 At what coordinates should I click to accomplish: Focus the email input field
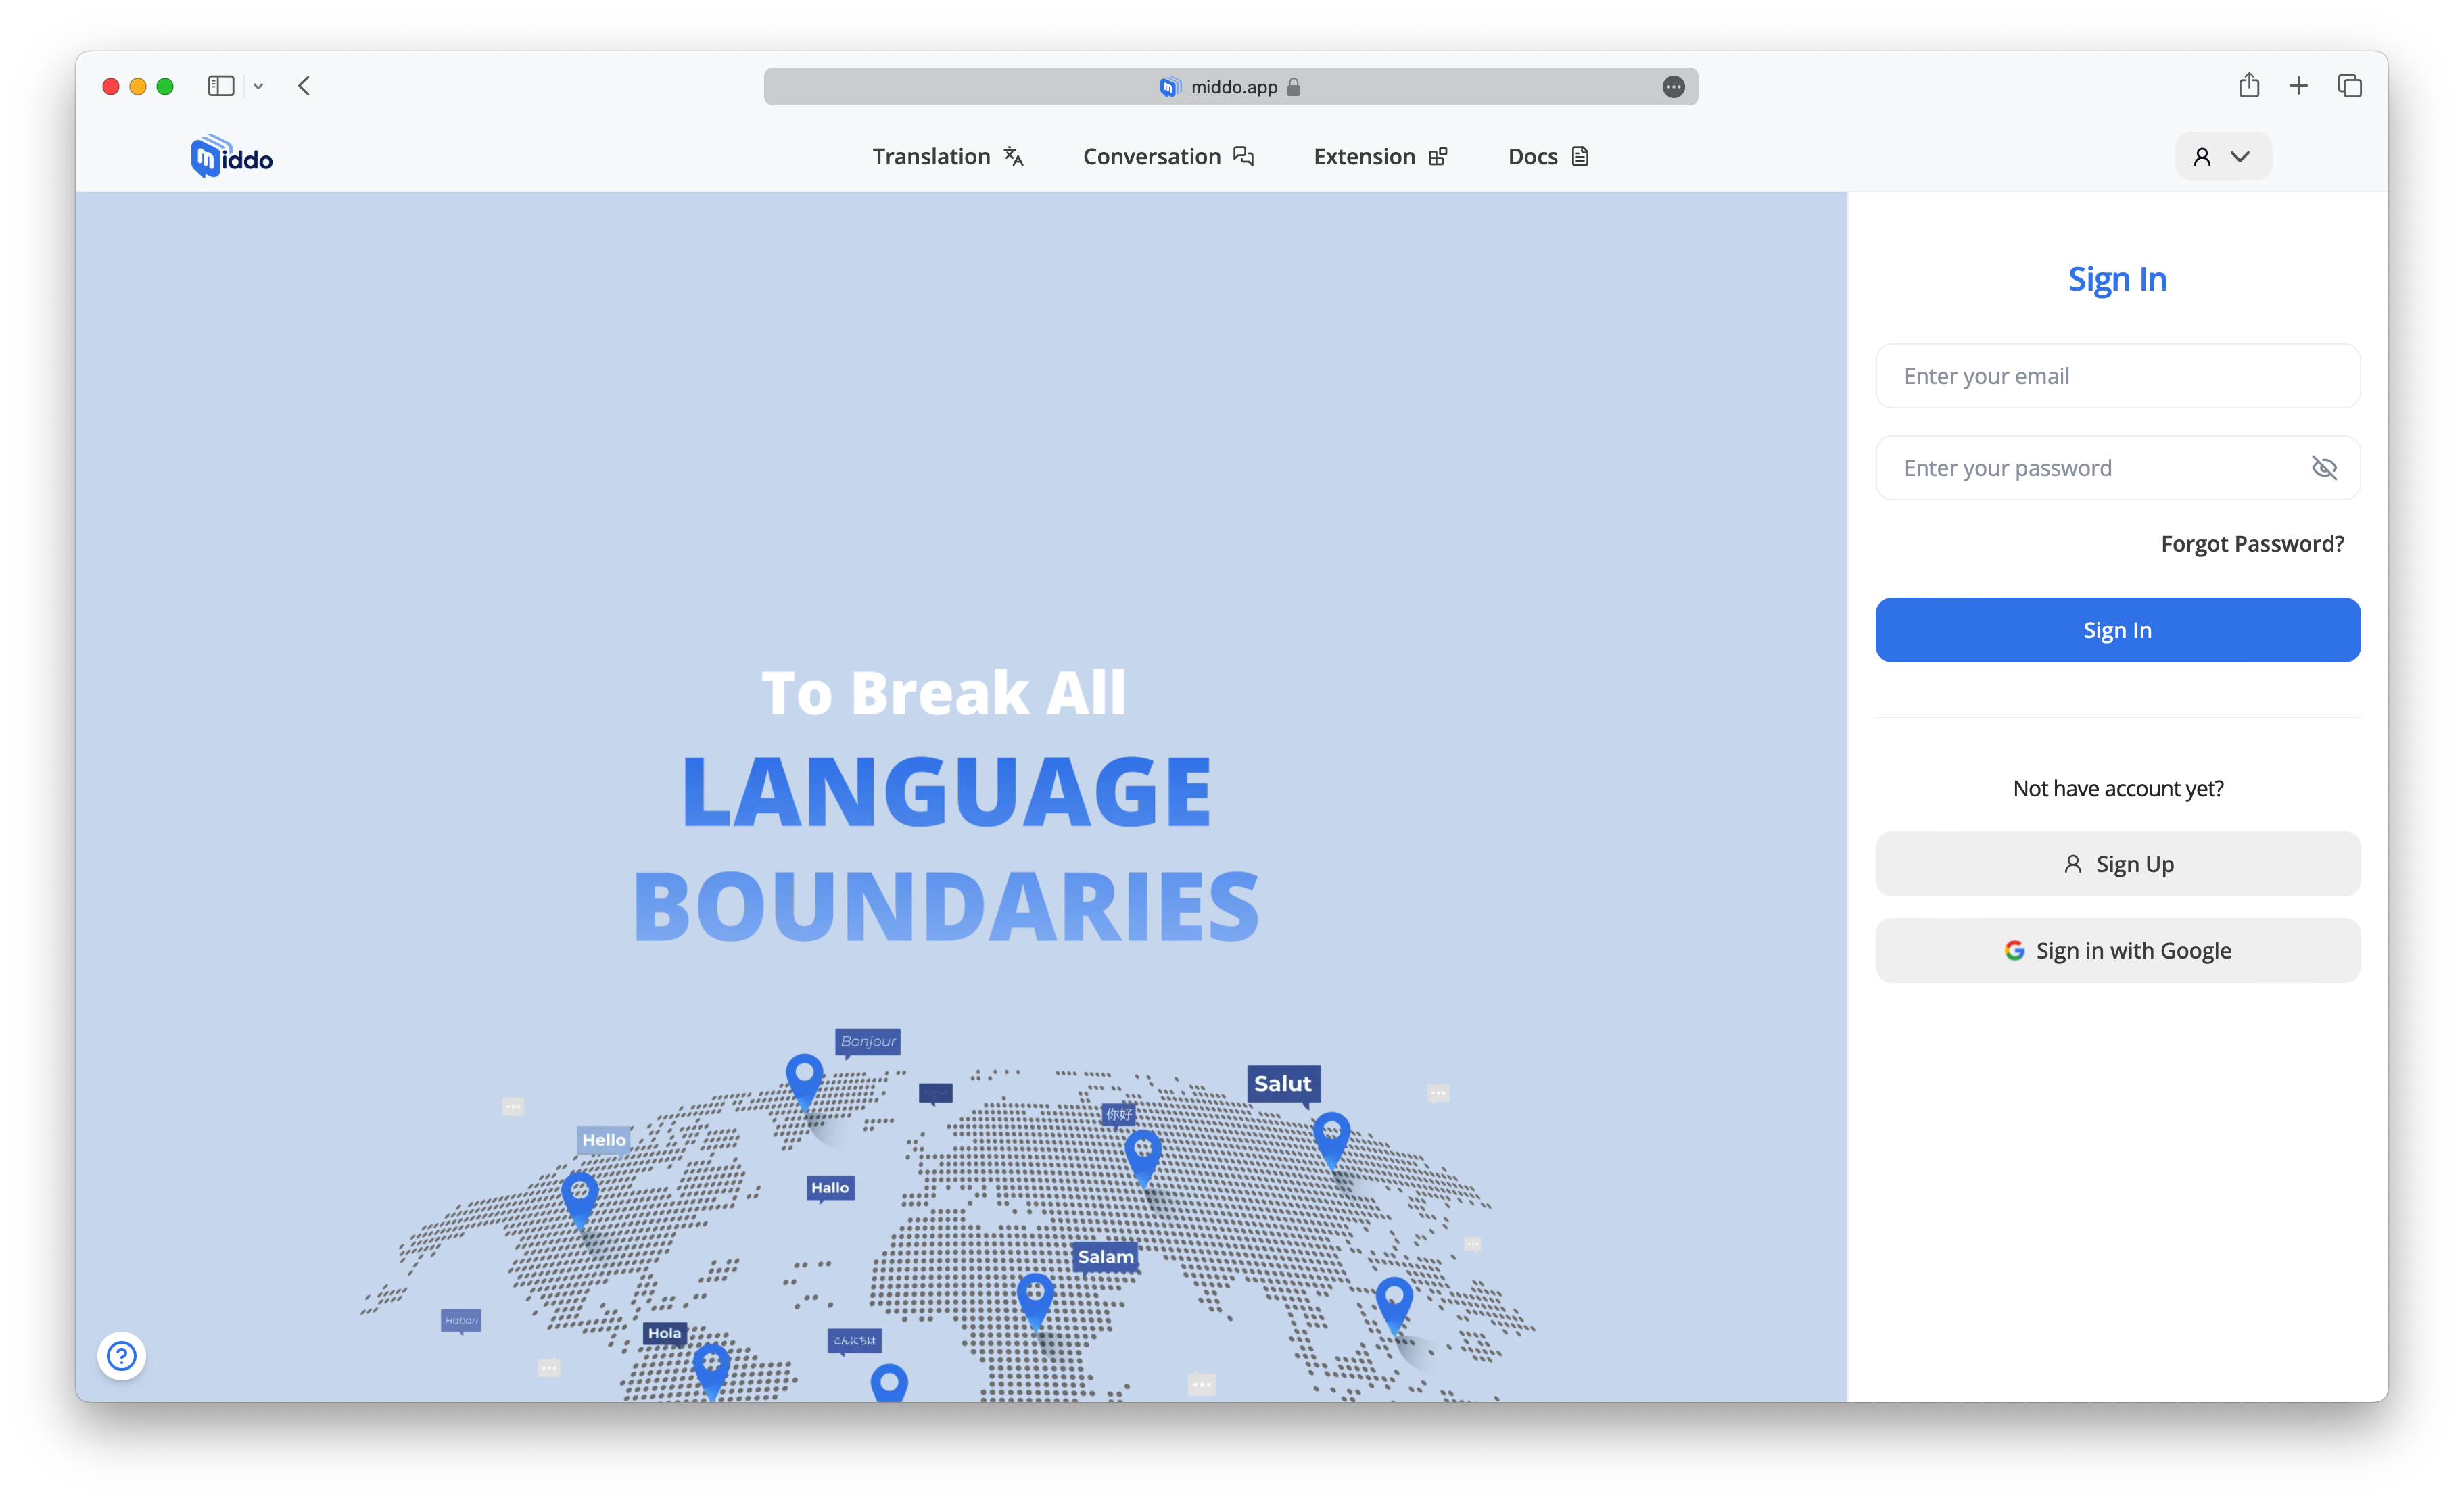coord(2118,376)
